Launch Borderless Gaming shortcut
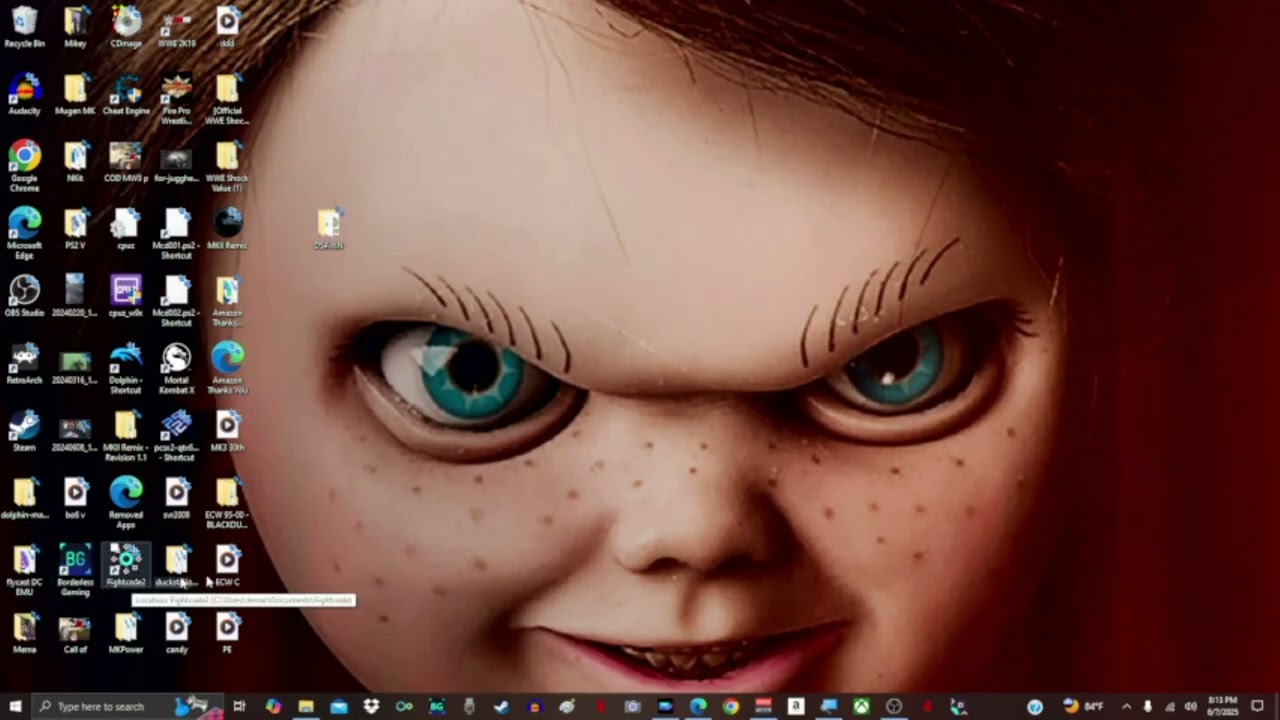The width and height of the screenshot is (1280, 720). click(75, 570)
